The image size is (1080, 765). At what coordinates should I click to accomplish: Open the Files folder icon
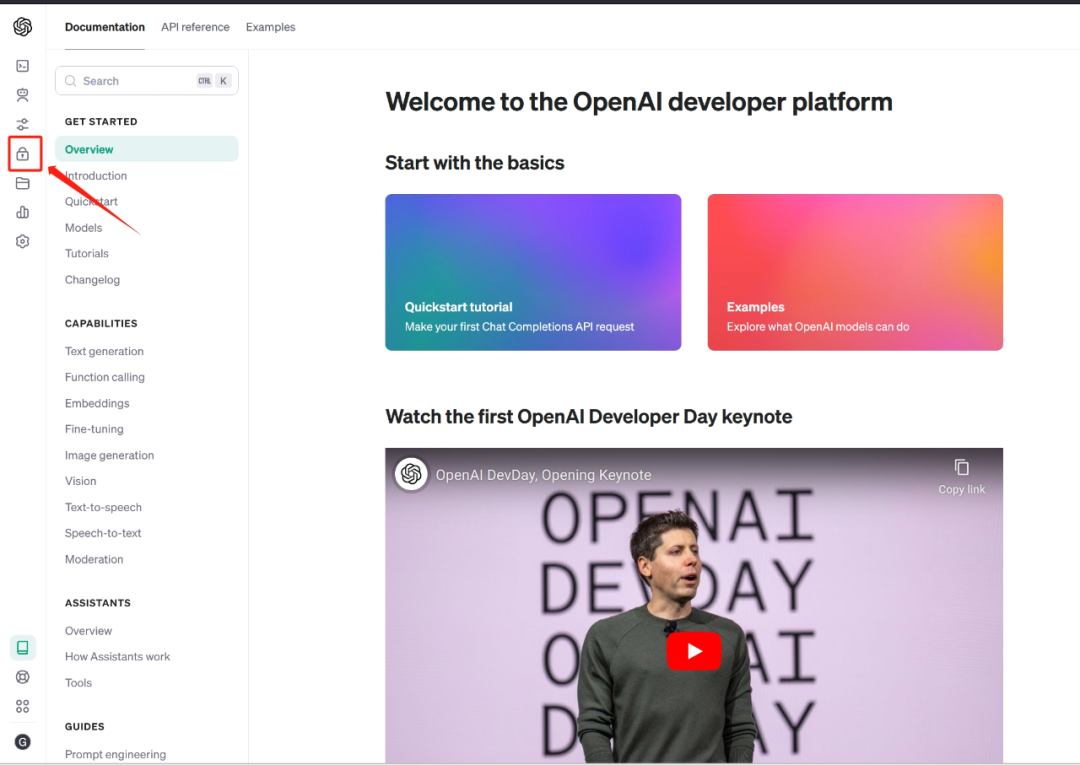(22, 183)
